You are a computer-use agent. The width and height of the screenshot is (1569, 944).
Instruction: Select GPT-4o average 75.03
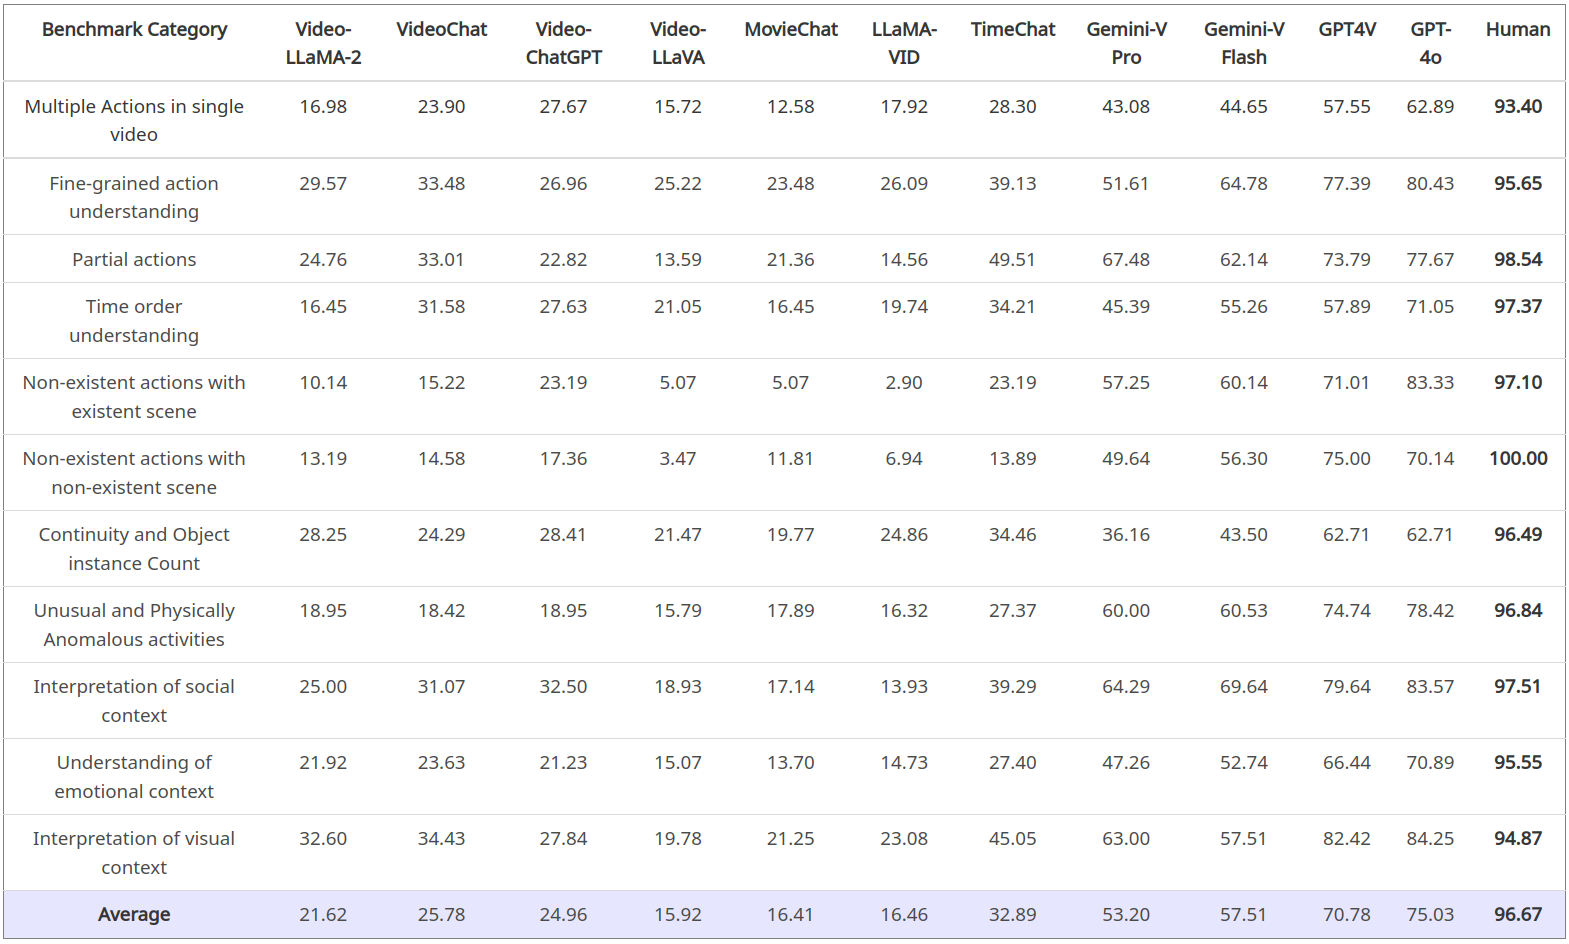pyautogui.click(x=1430, y=915)
